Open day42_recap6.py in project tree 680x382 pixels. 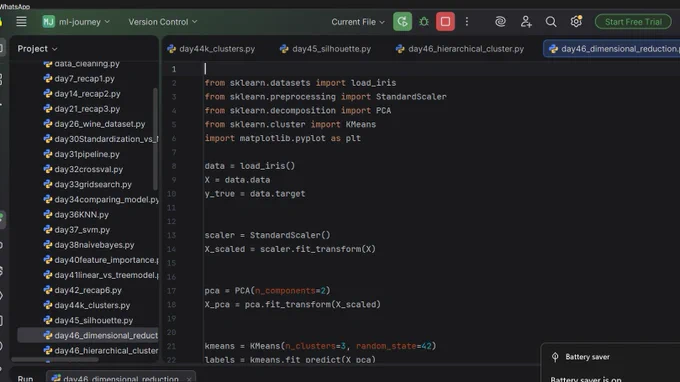88,290
